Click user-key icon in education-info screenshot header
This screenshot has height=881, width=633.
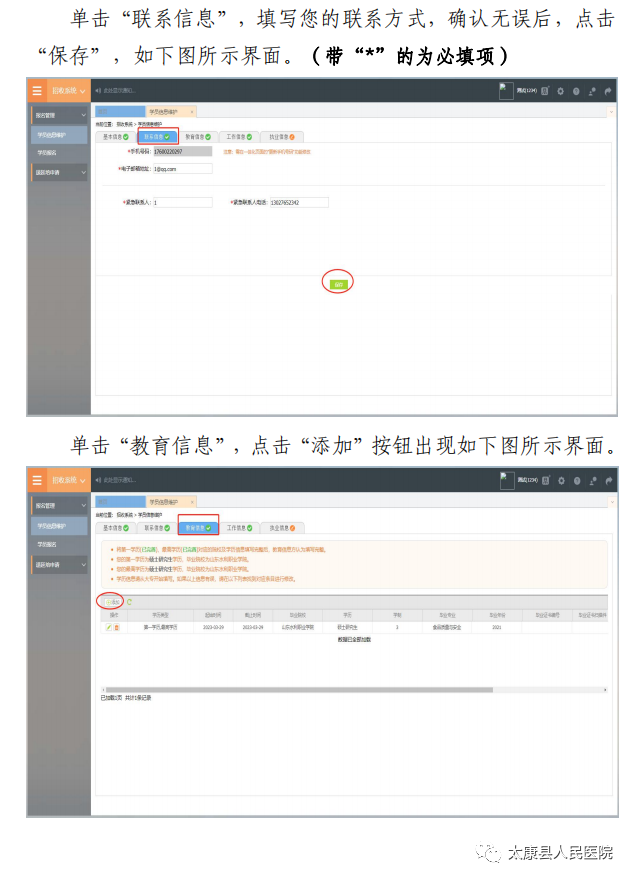click(593, 480)
